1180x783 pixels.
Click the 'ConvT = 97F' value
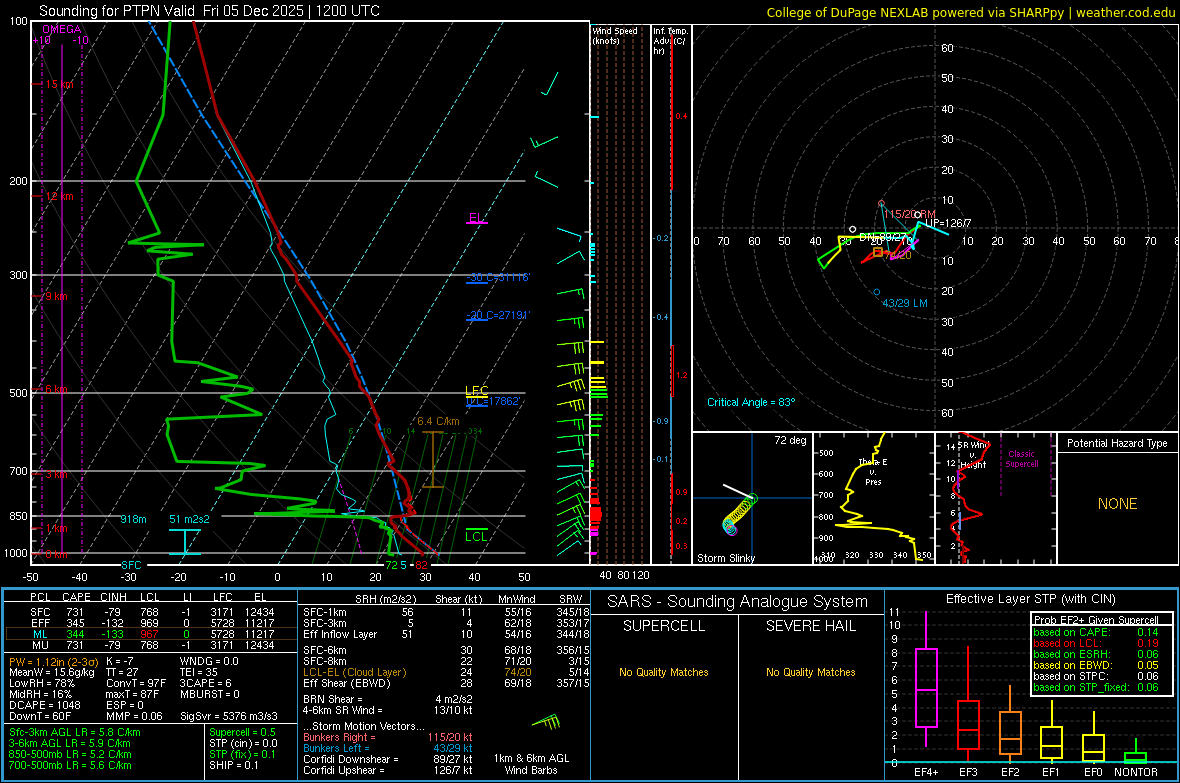coord(136,684)
